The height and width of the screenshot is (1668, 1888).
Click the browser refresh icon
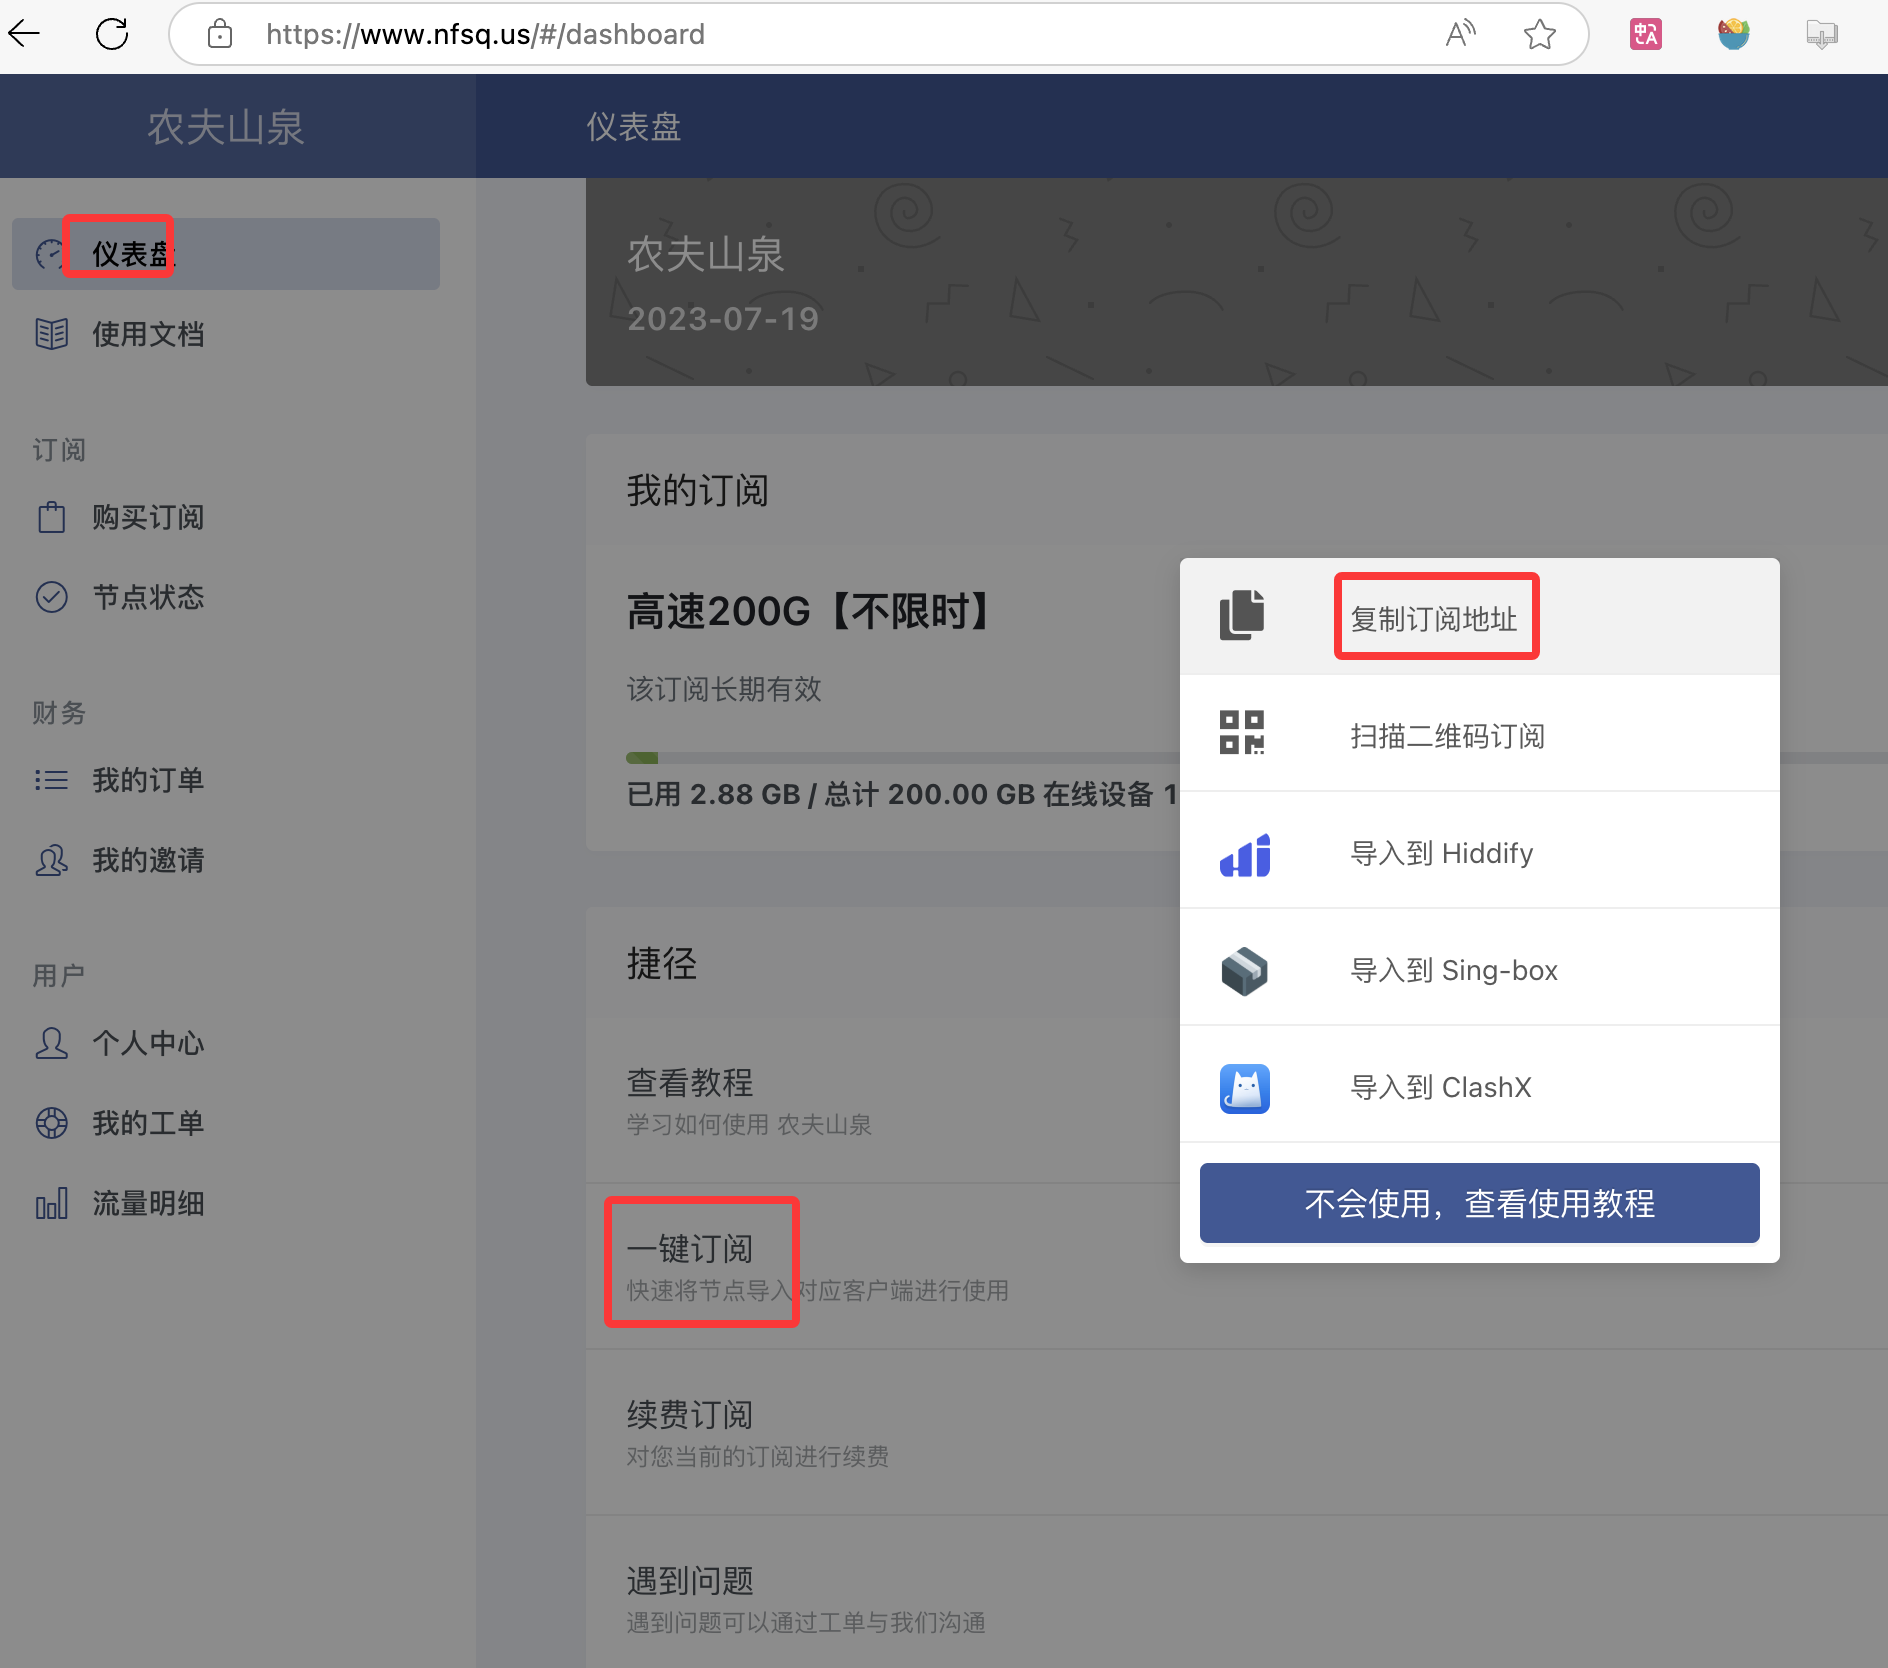click(x=112, y=34)
